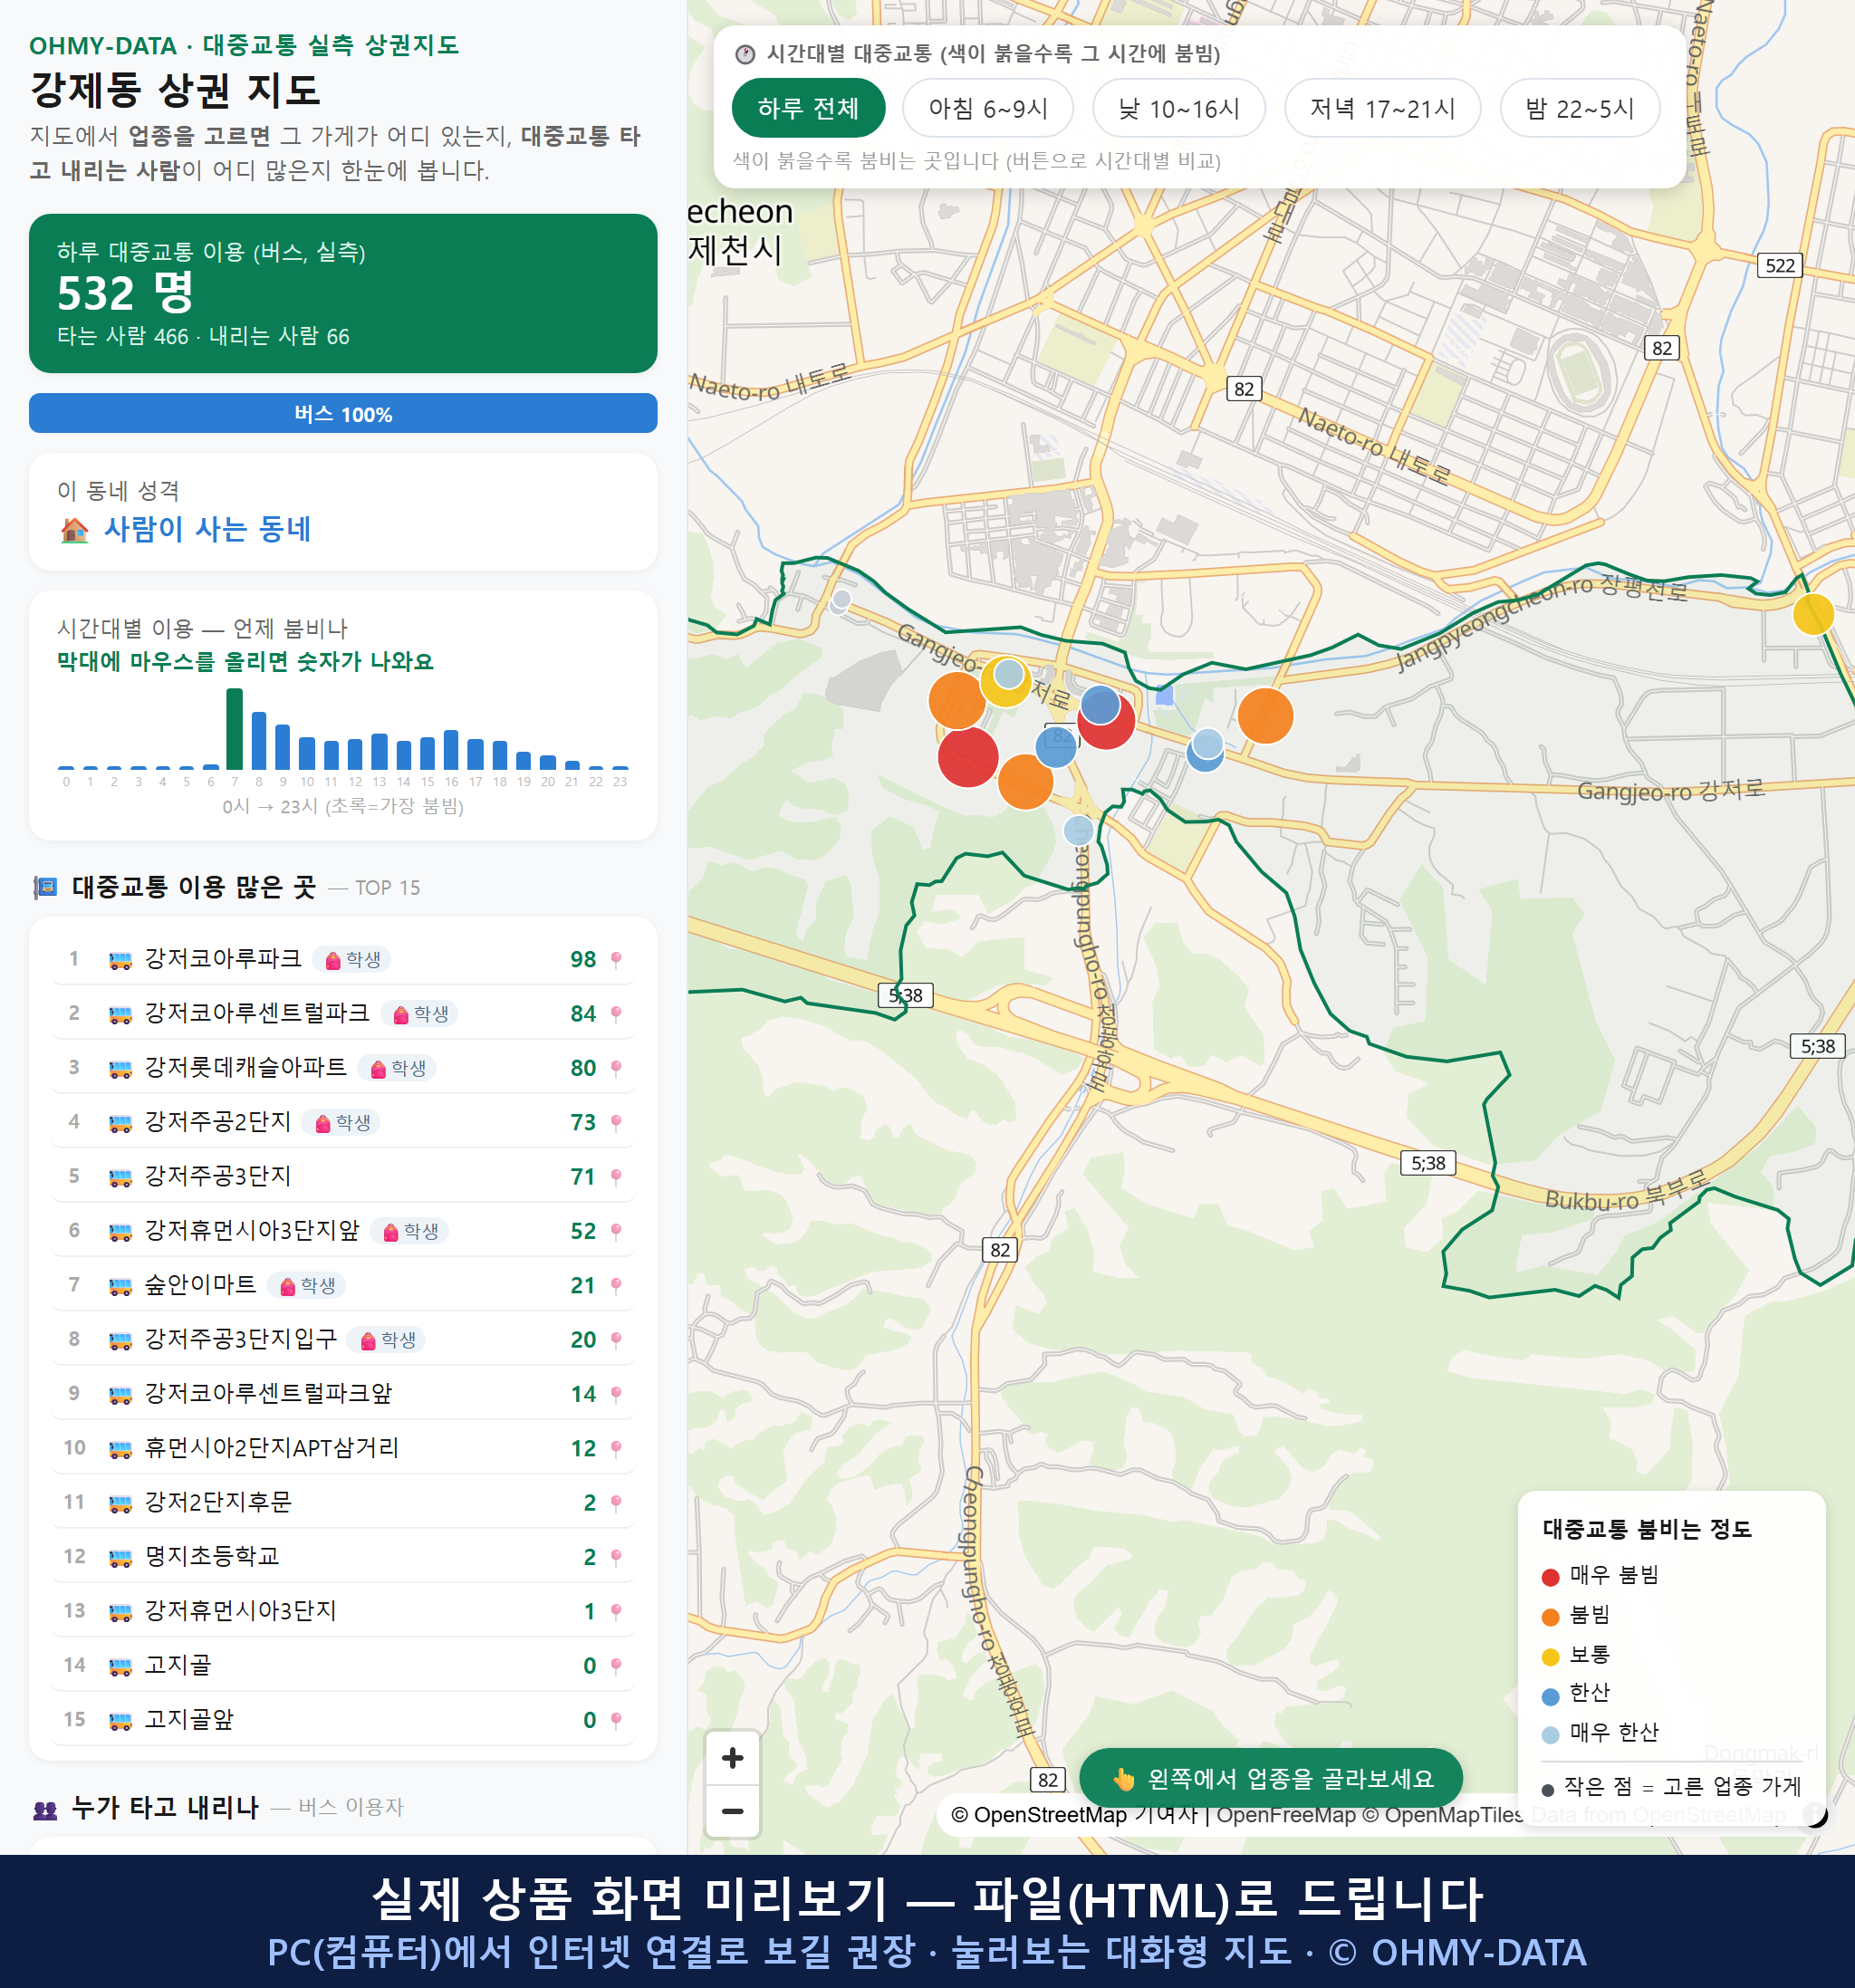
Task: Click the 왼쪽에서 업종을 골라보세요 green banner
Action: (1271, 1778)
